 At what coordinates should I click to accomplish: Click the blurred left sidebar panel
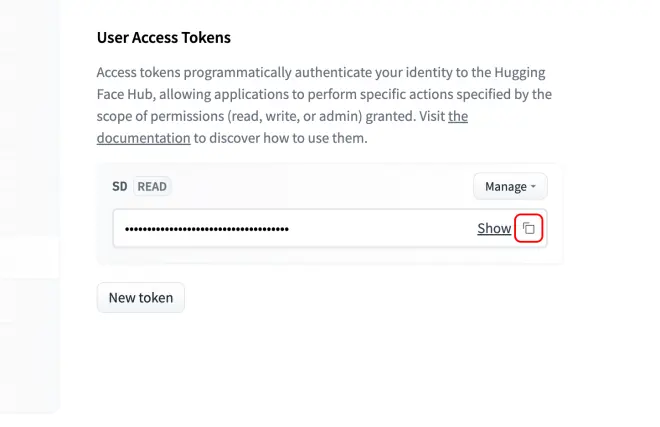coord(29,206)
